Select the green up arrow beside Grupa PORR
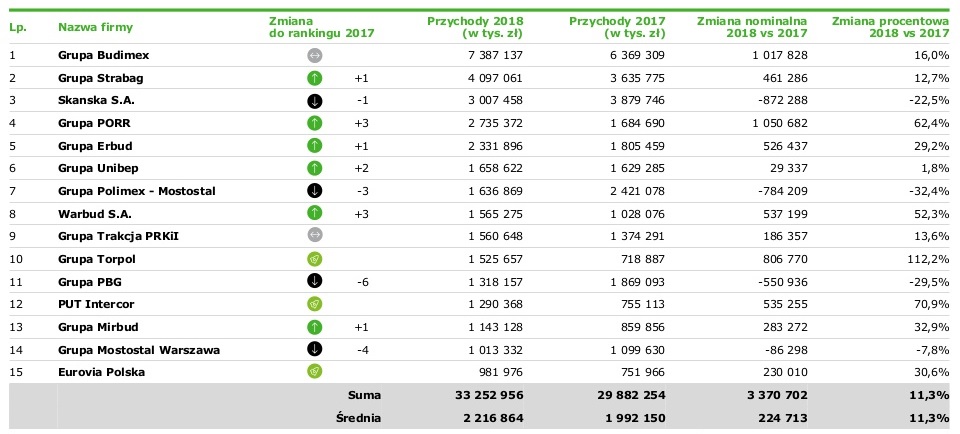960x434 pixels. pyautogui.click(x=314, y=123)
